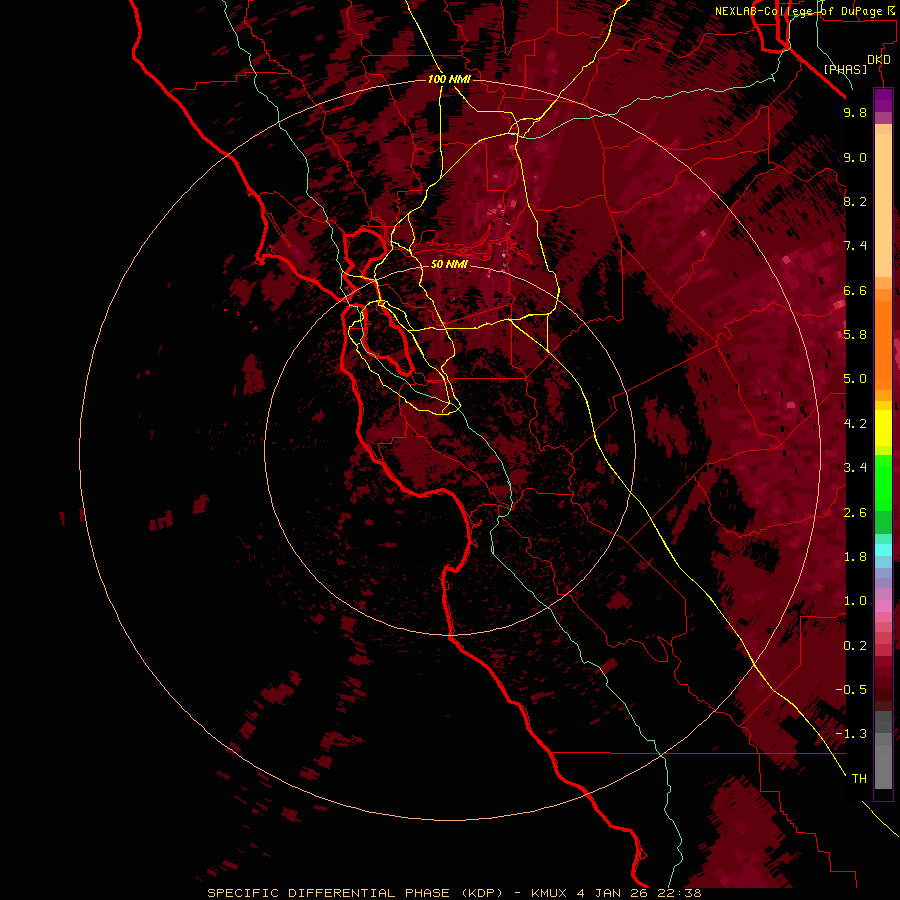Pick the yellow band on the color scale
The height and width of the screenshot is (900, 900).
pos(883,428)
